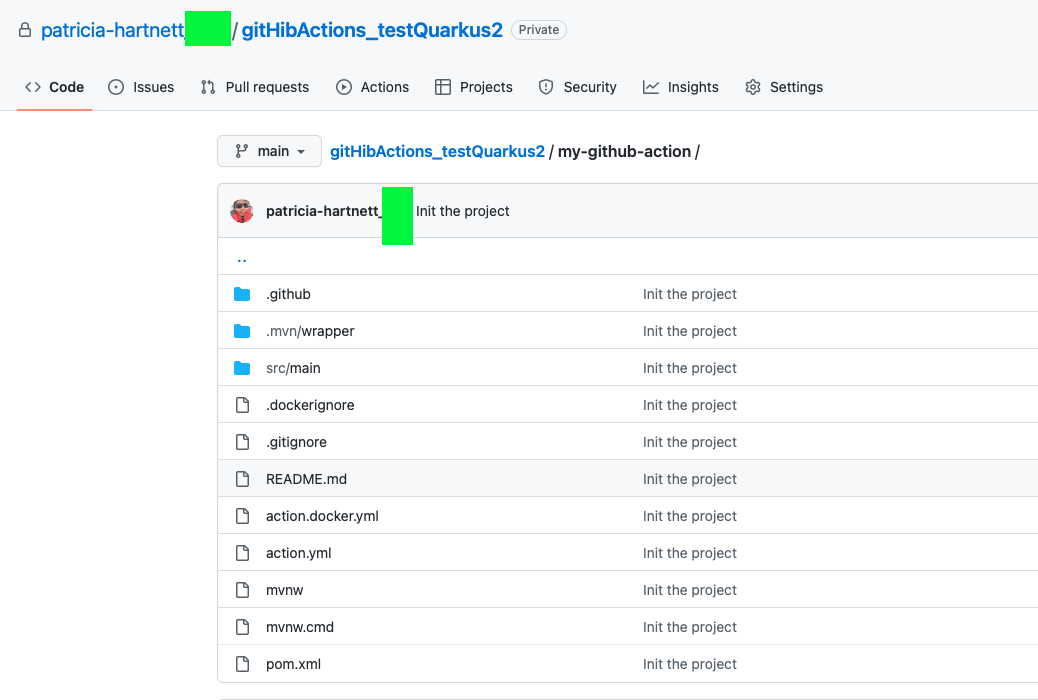1038x700 pixels.
Task: Click the README.md file icon
Action: tap(242, 479)
